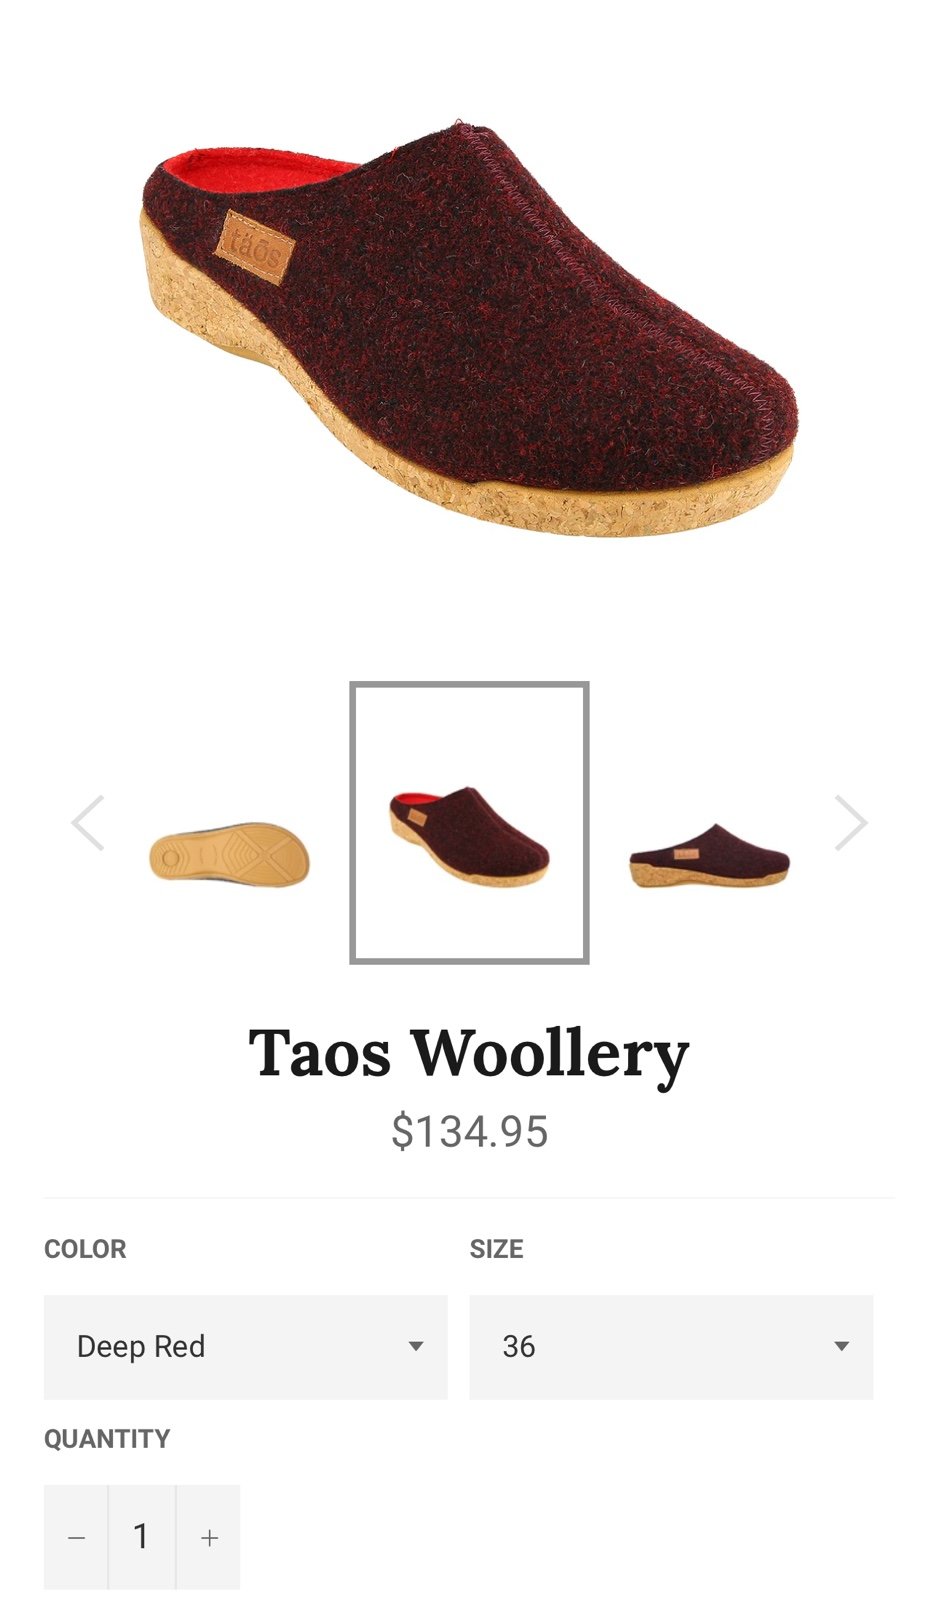Click the quantity field showing 1

142,1537
